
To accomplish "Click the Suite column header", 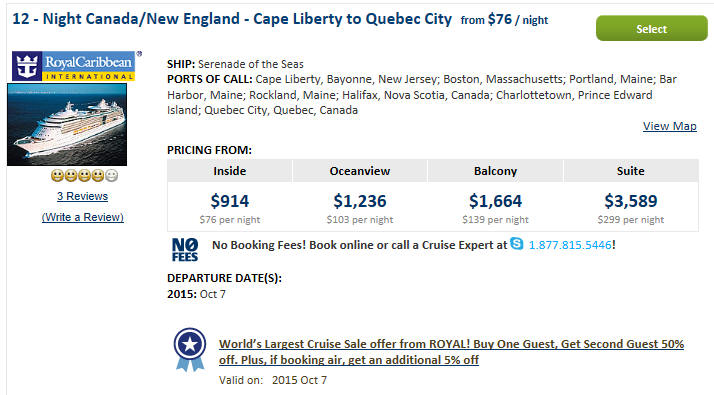I will click(631, 171).
